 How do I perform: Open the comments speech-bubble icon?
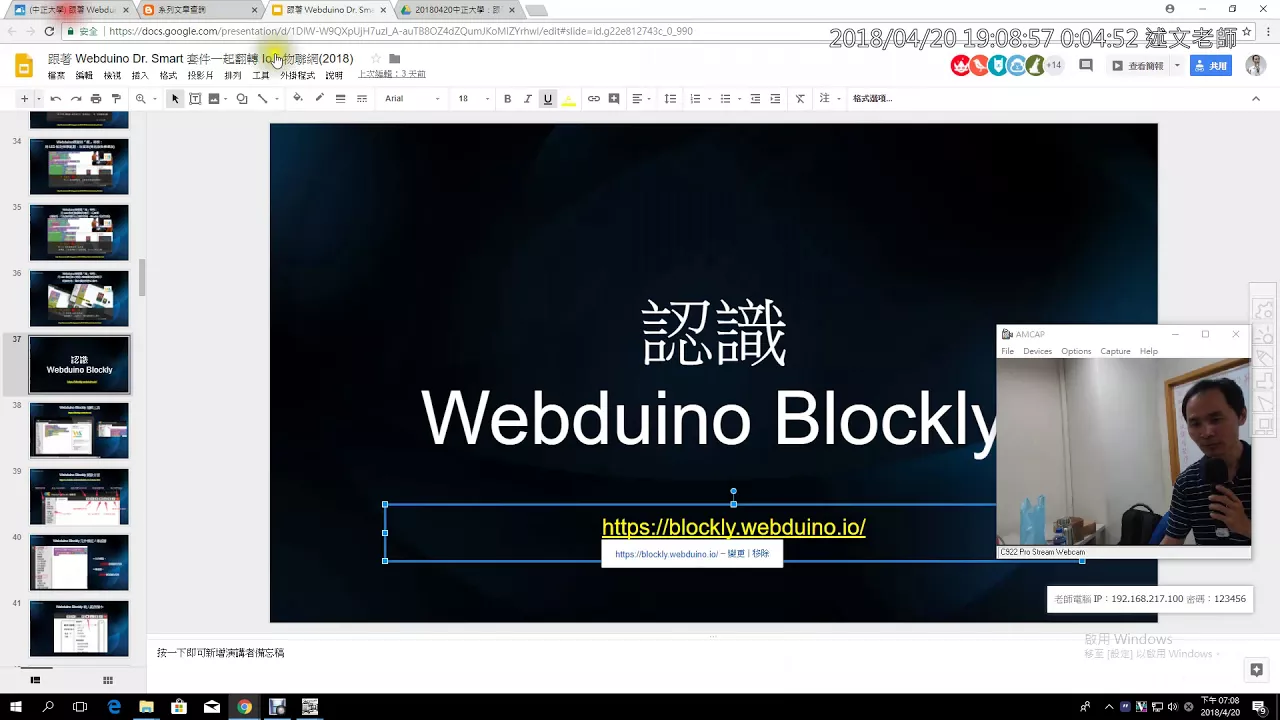click(x=1086, y=66)
